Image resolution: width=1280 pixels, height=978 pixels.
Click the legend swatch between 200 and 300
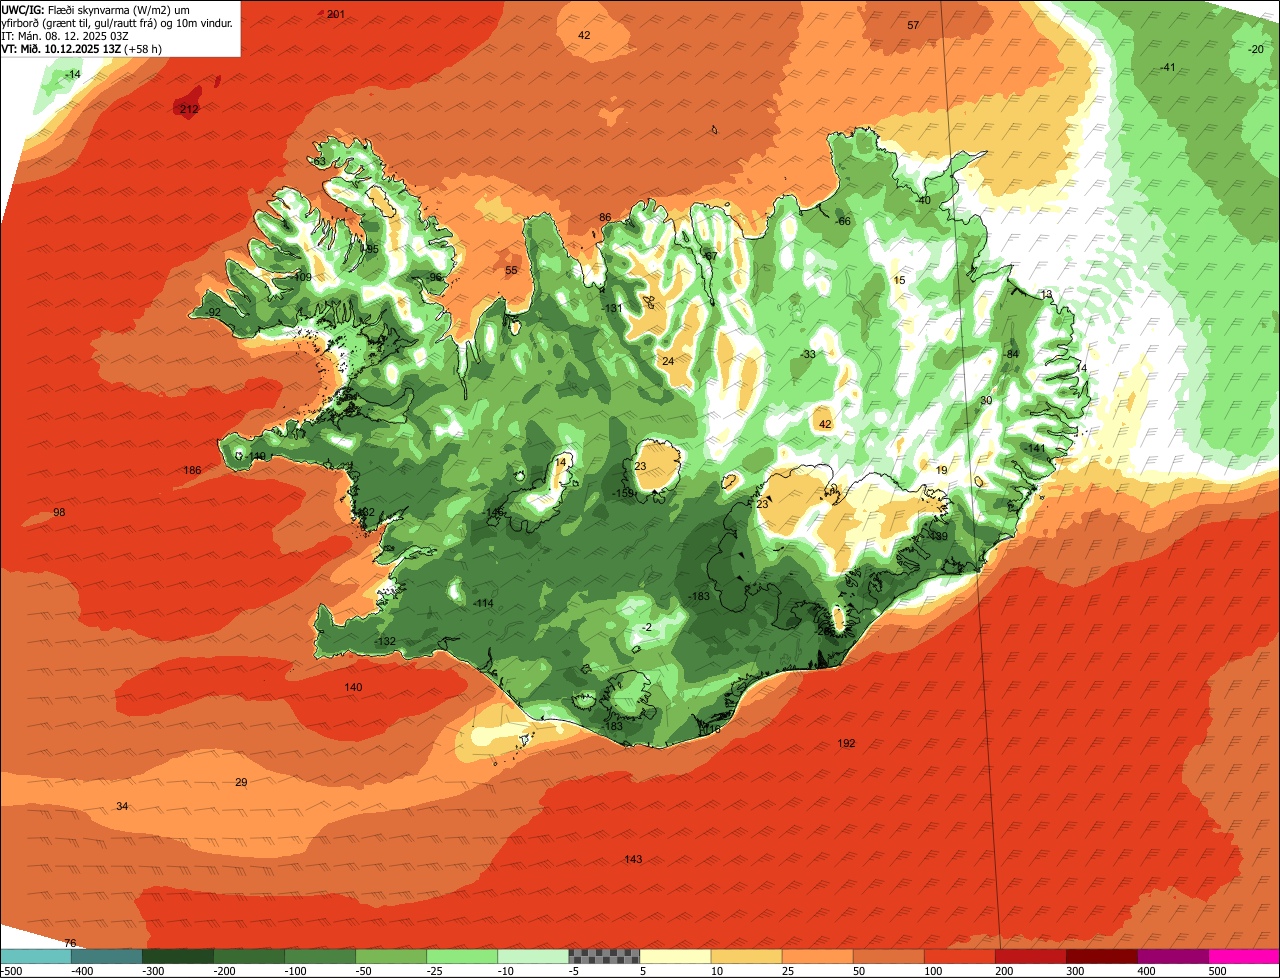[1030, 956]
